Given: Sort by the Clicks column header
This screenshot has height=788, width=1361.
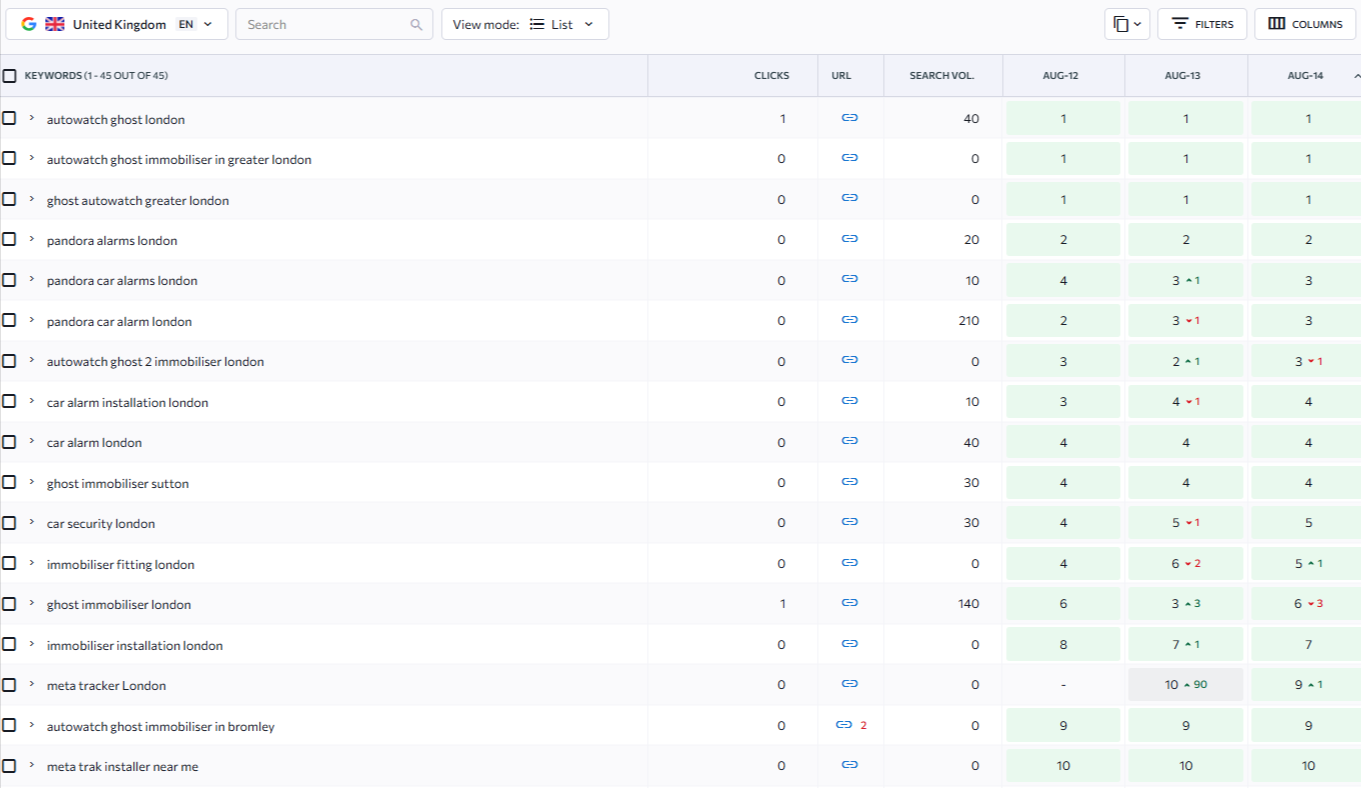Looking at the screenshot, I should [771, 76].
